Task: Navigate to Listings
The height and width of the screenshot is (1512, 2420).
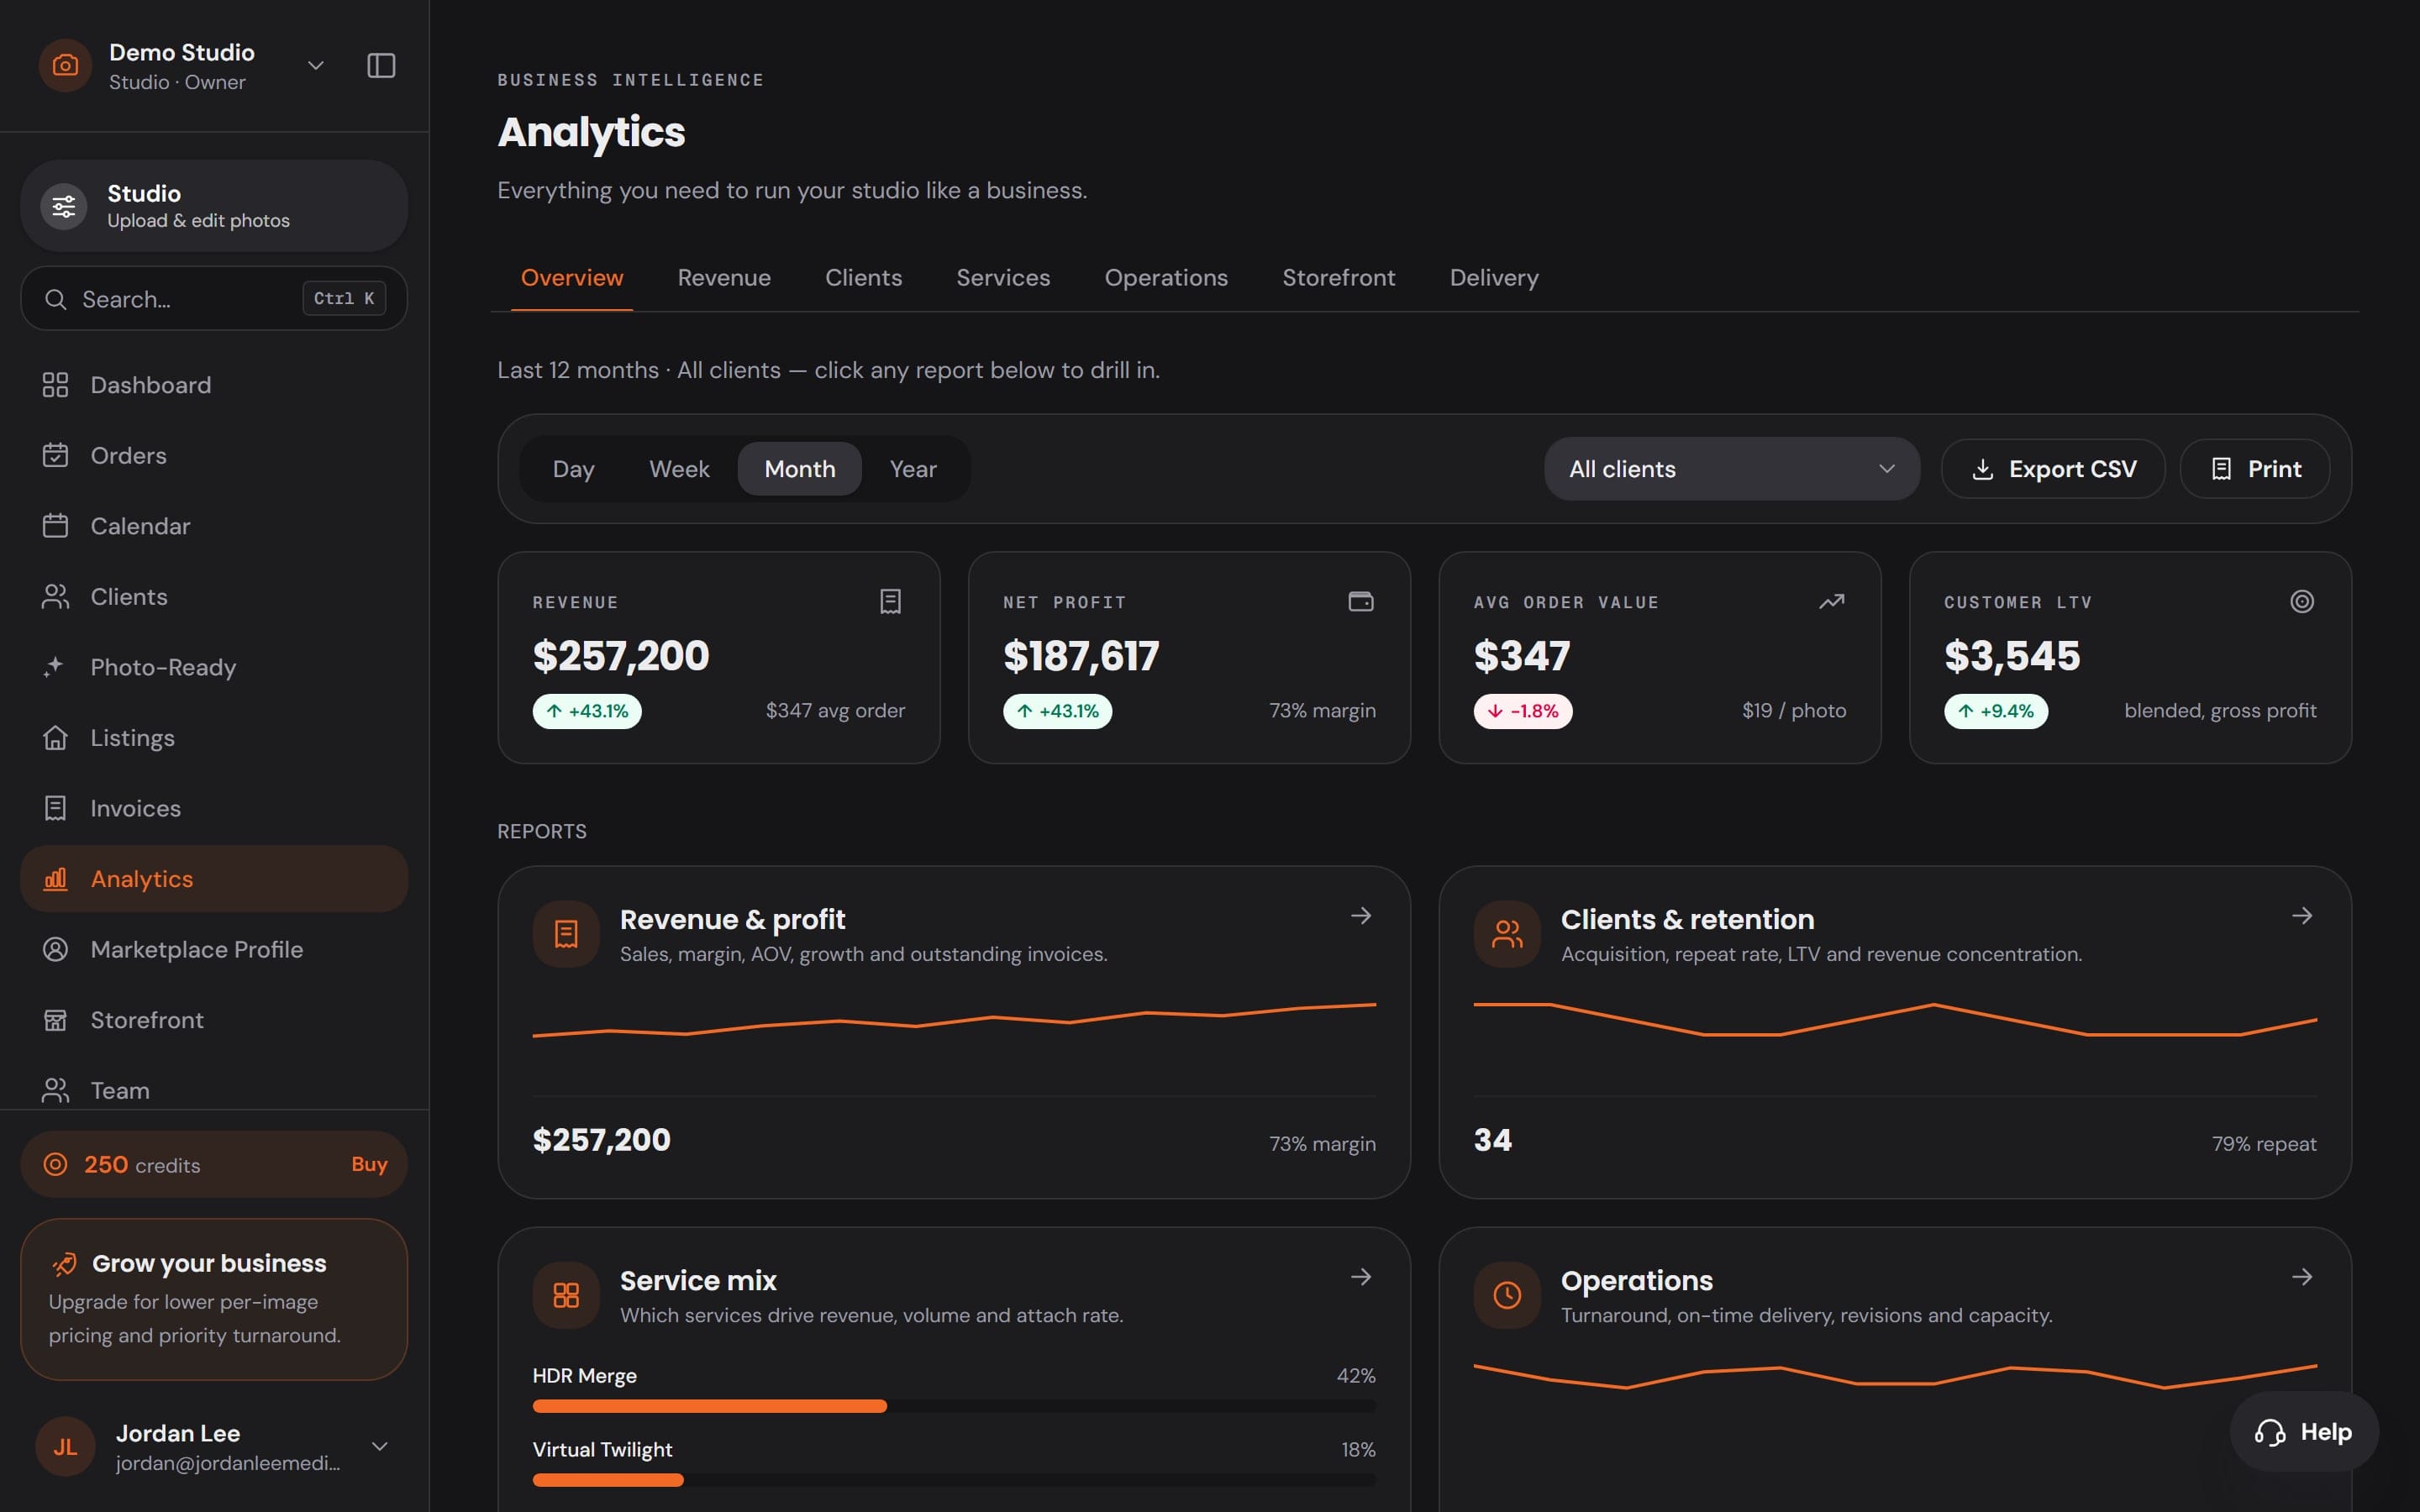Action: point(214,738)
